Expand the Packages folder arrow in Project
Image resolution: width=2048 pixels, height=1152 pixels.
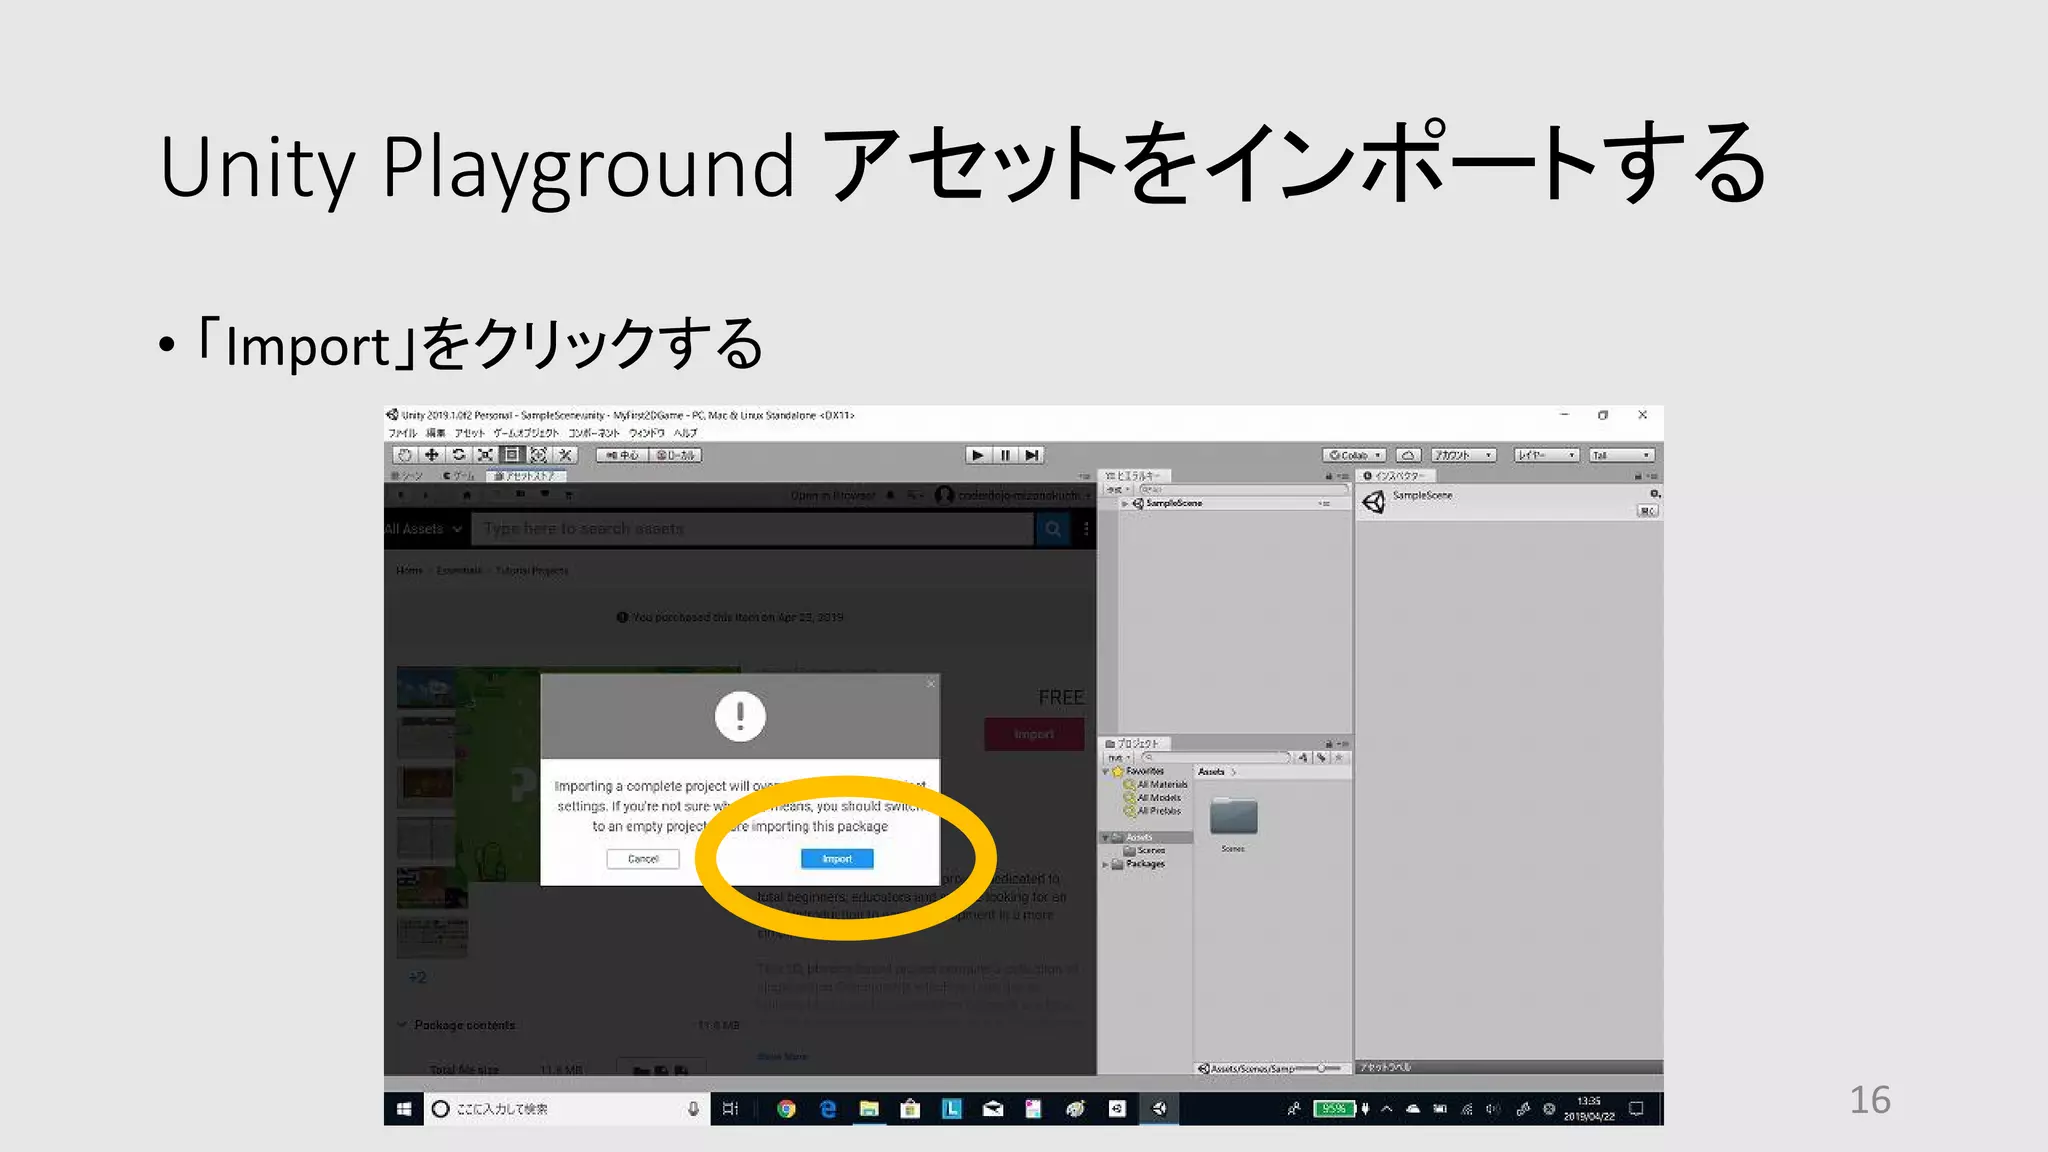(1106, 864)
